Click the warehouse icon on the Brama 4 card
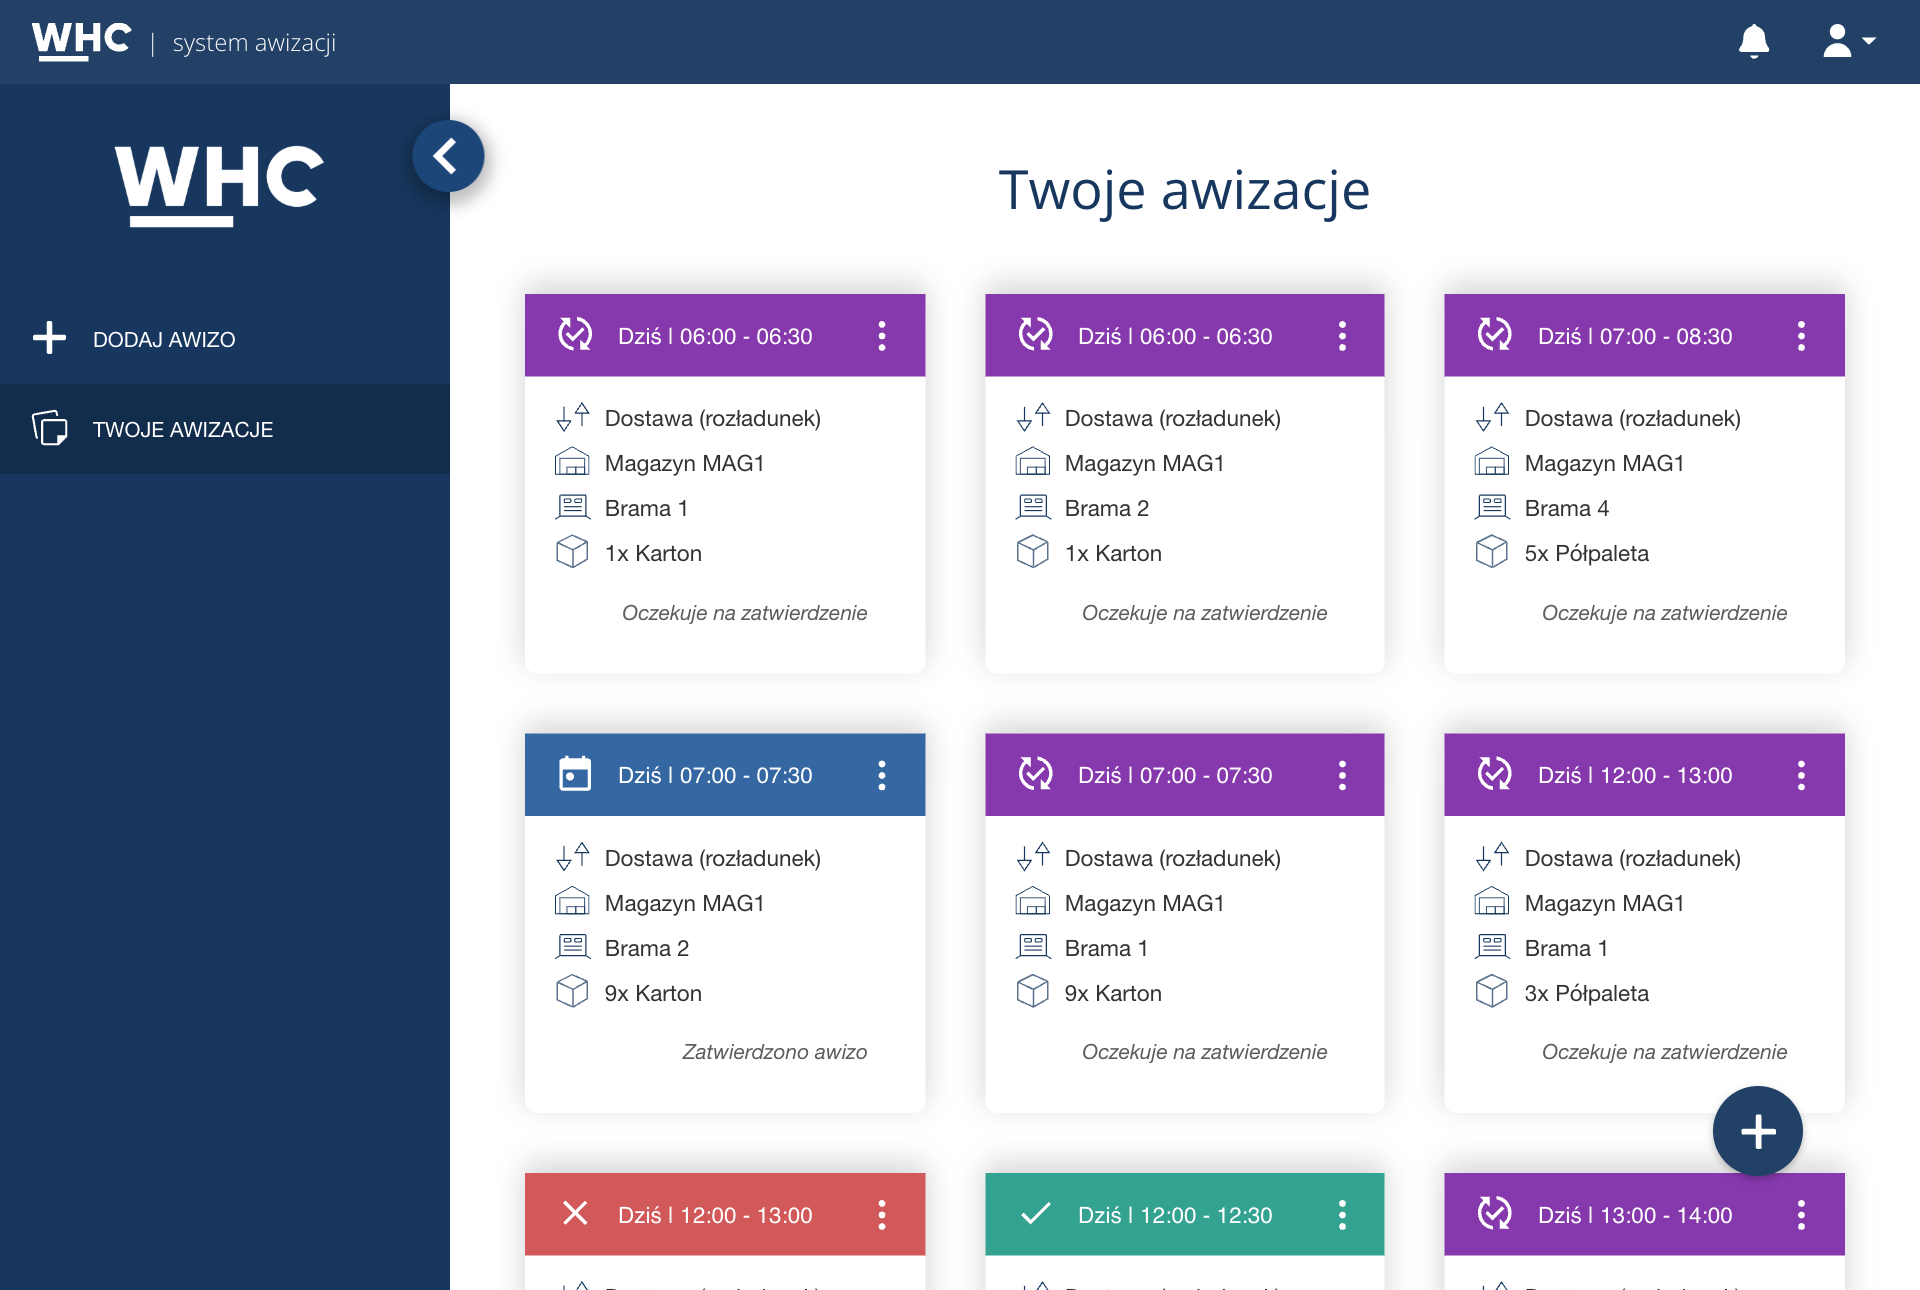 click(1491, 461)
